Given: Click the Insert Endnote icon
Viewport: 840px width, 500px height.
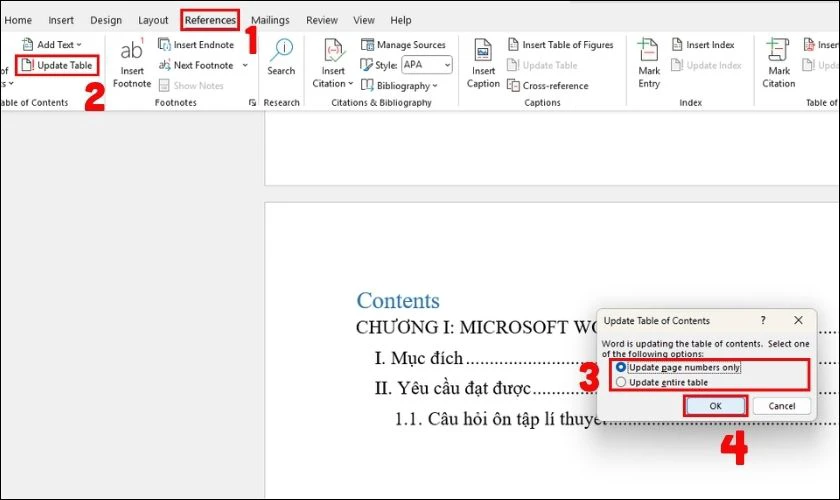Looking at the screenshot, I should pos(196,45).
